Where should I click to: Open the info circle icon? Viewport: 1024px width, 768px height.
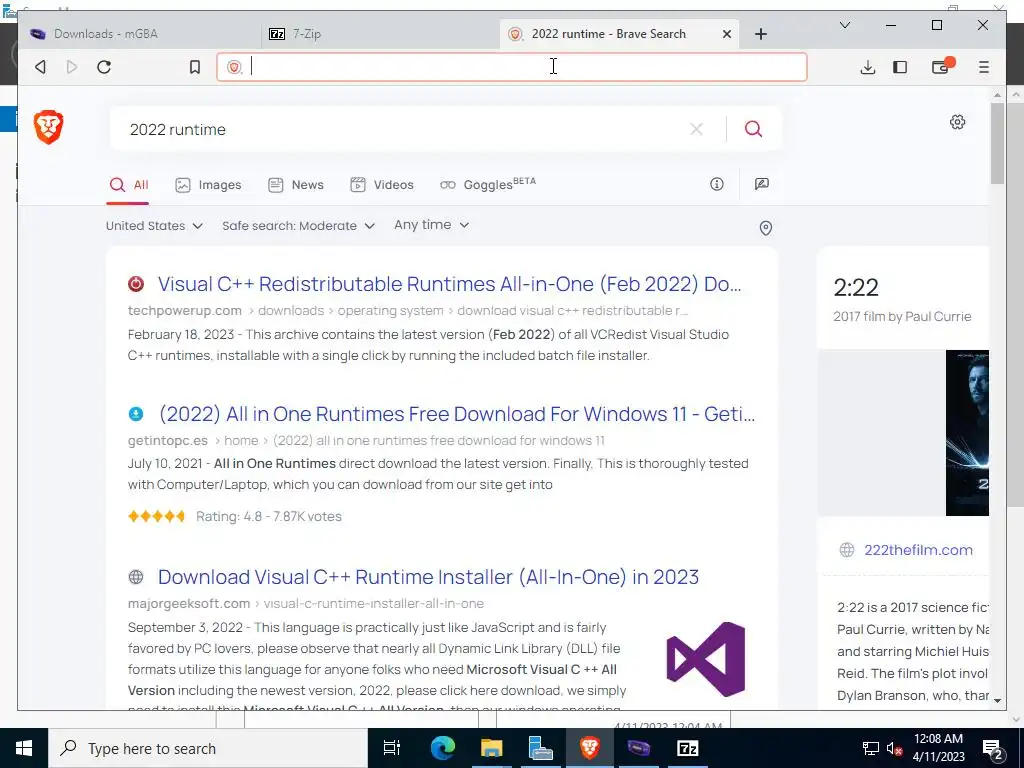point(717,184)
